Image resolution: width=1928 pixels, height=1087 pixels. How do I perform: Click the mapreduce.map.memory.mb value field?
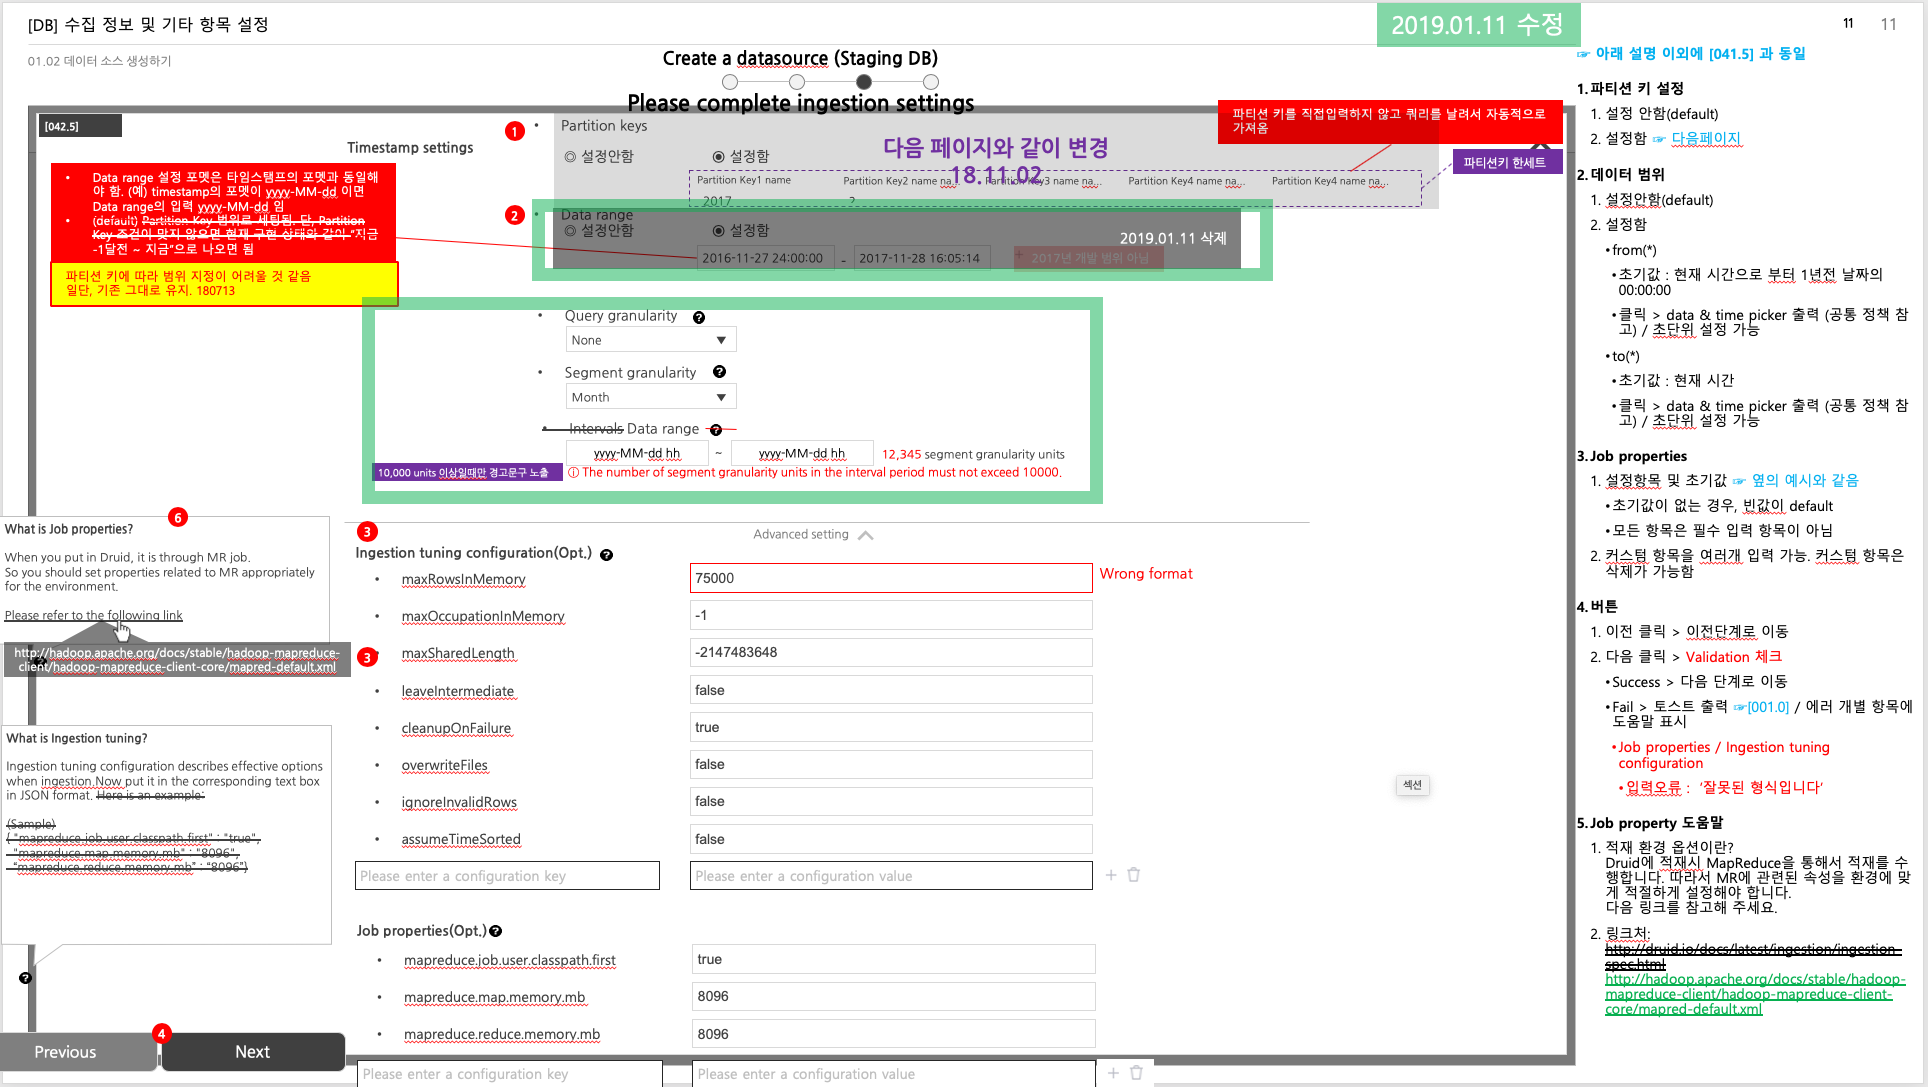pos(893,996)
